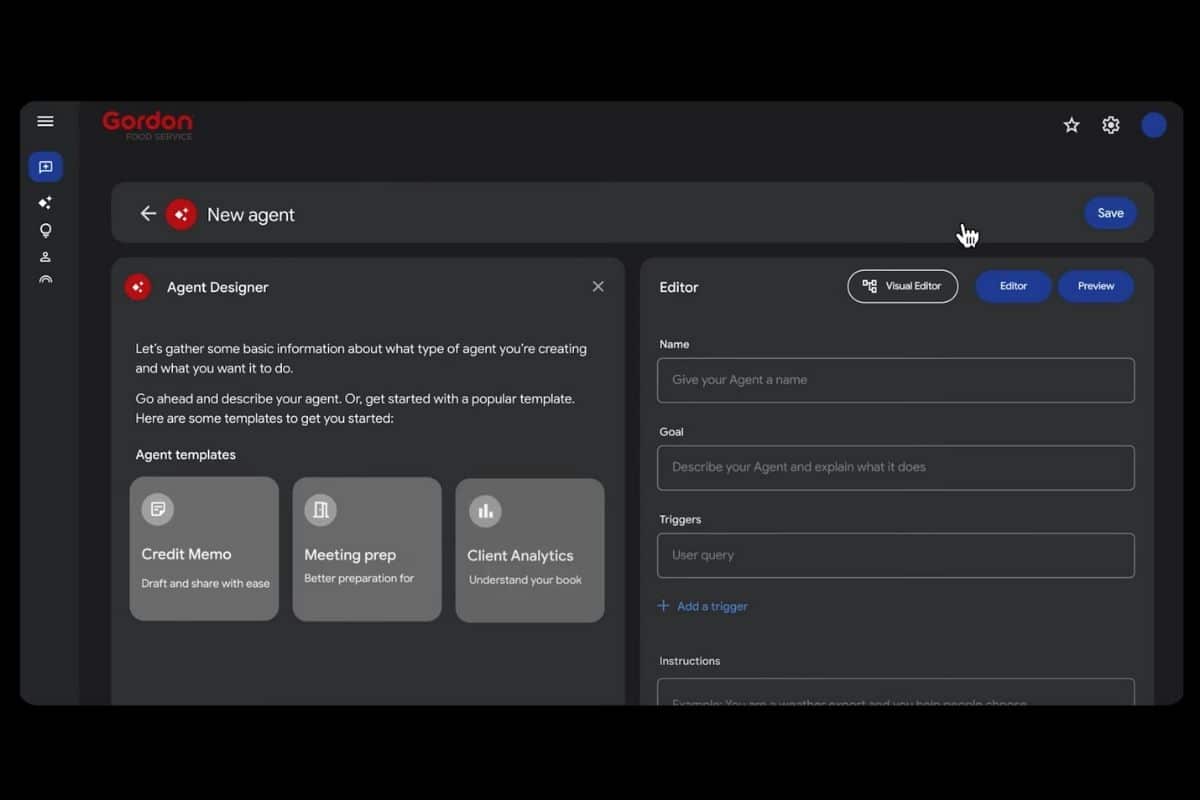Click the star favorites icon
This screenshot has width=1200, height=800.
1071,125
